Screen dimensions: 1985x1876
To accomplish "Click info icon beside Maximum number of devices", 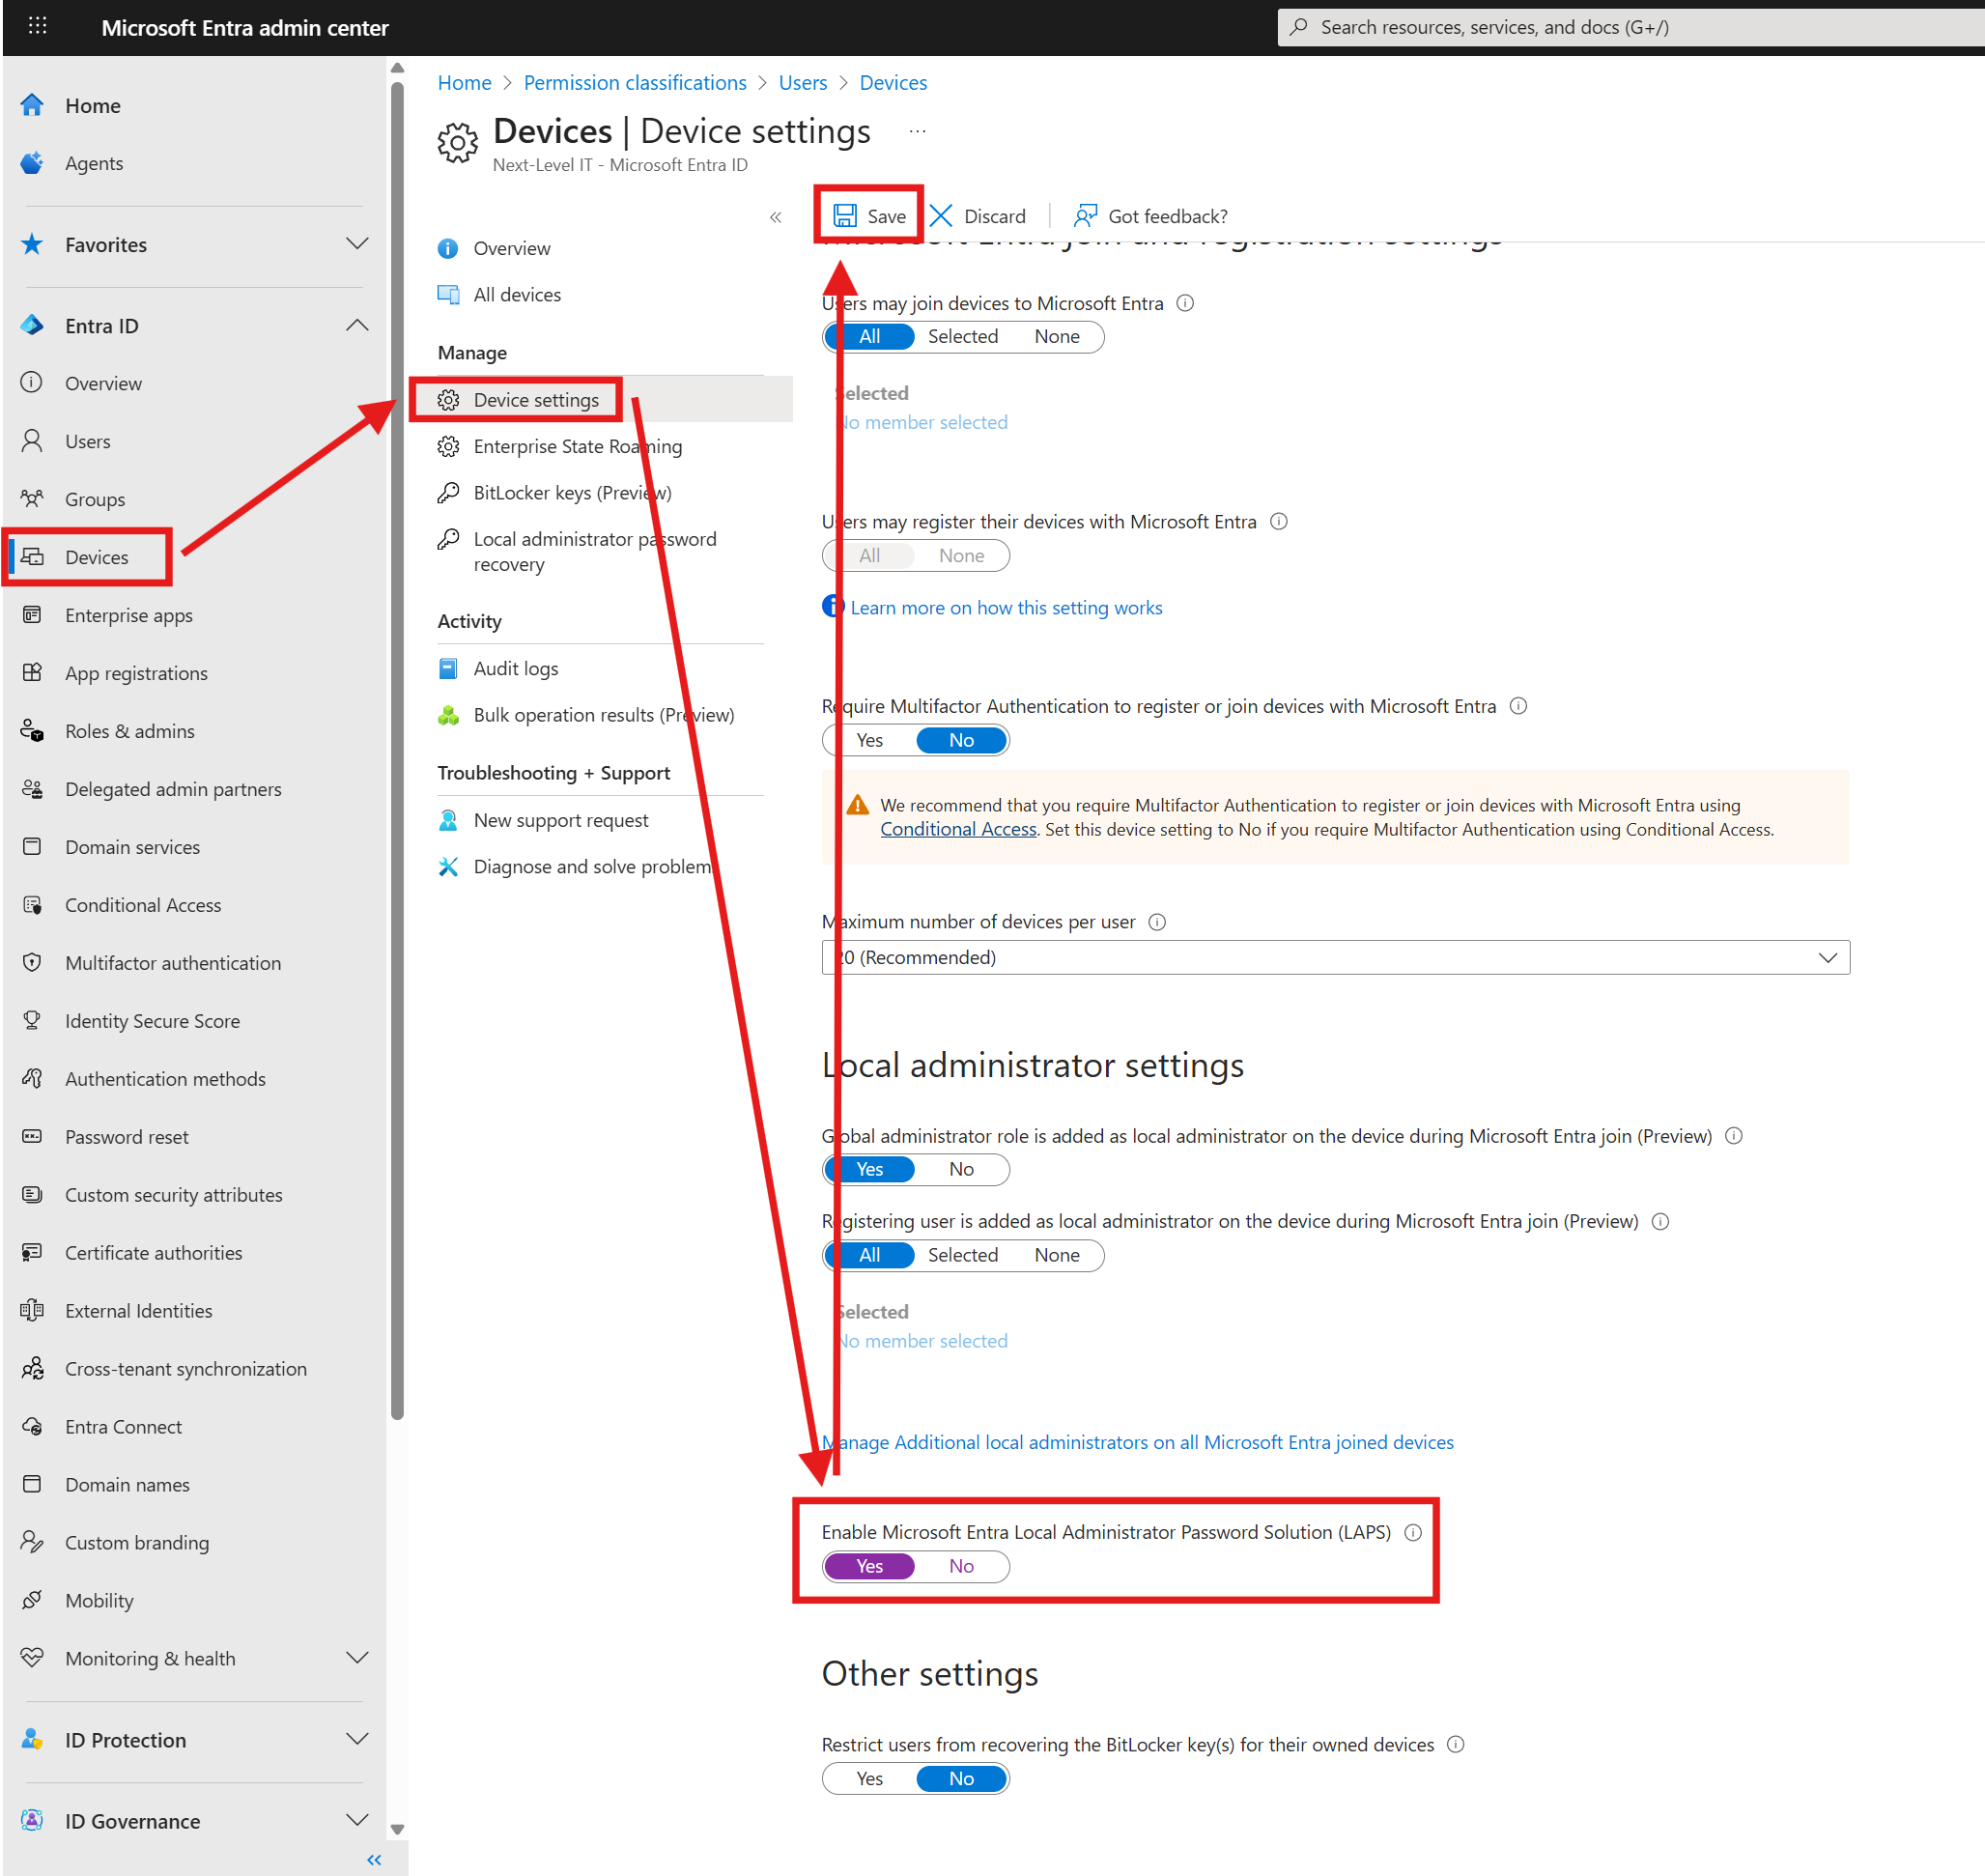I will [1157, 922].
